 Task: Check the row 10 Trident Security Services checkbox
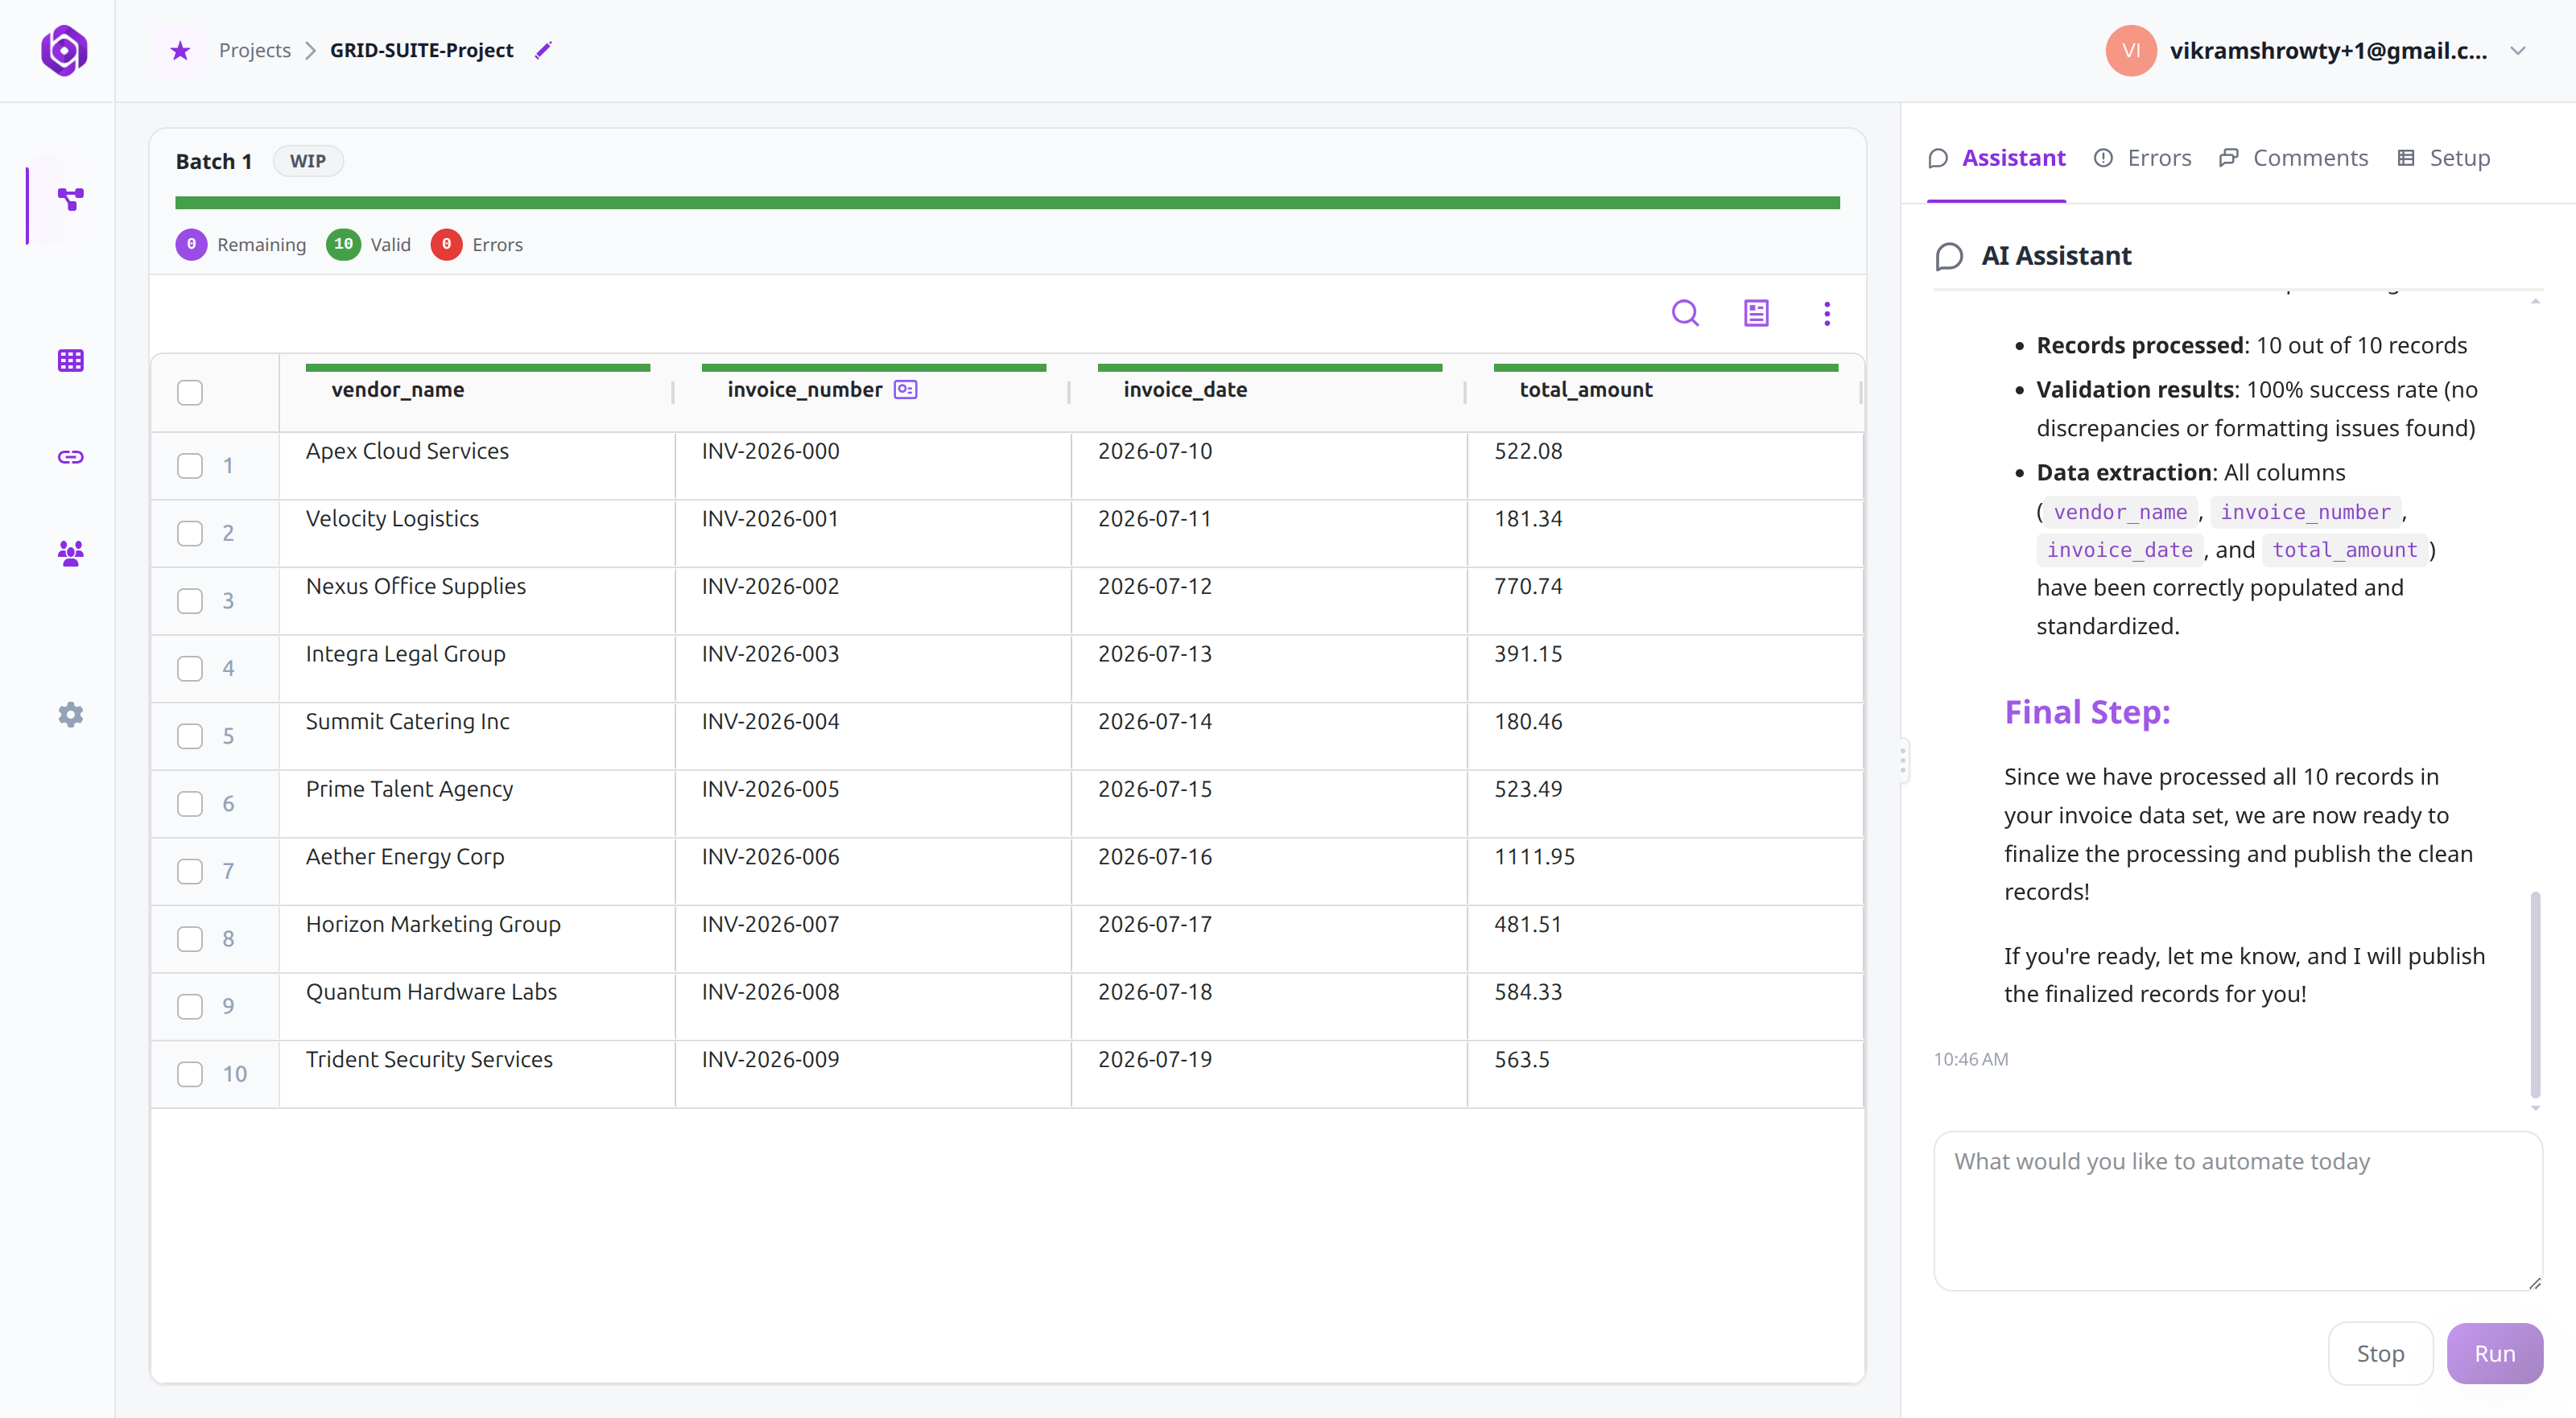click(x=190, y=1074)
